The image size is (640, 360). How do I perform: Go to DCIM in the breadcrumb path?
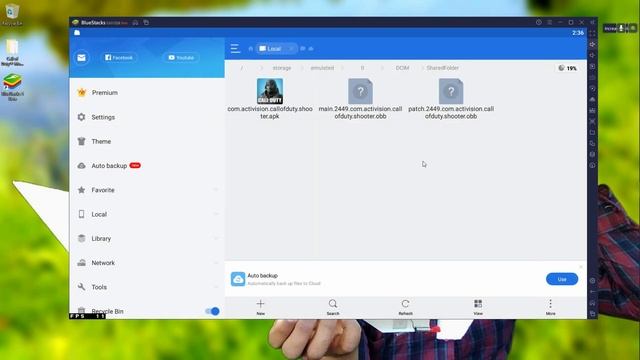402,68
